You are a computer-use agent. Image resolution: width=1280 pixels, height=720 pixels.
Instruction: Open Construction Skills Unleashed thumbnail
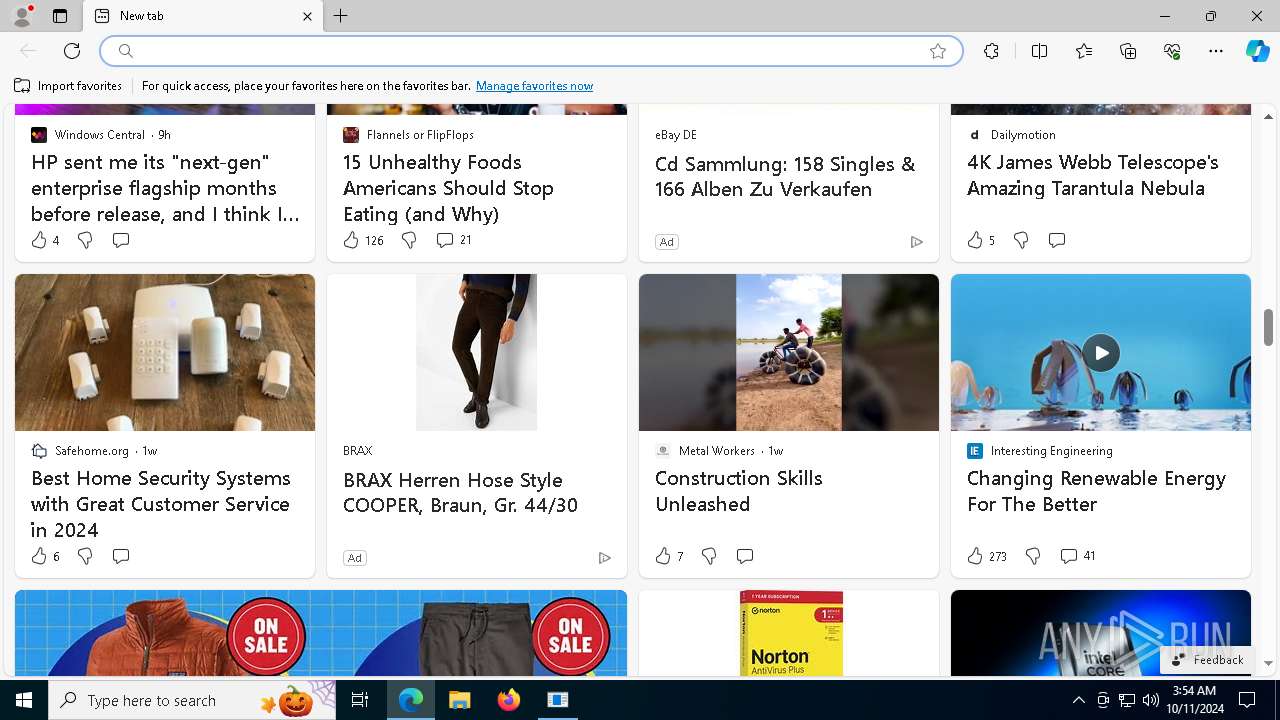pos(789,352)
